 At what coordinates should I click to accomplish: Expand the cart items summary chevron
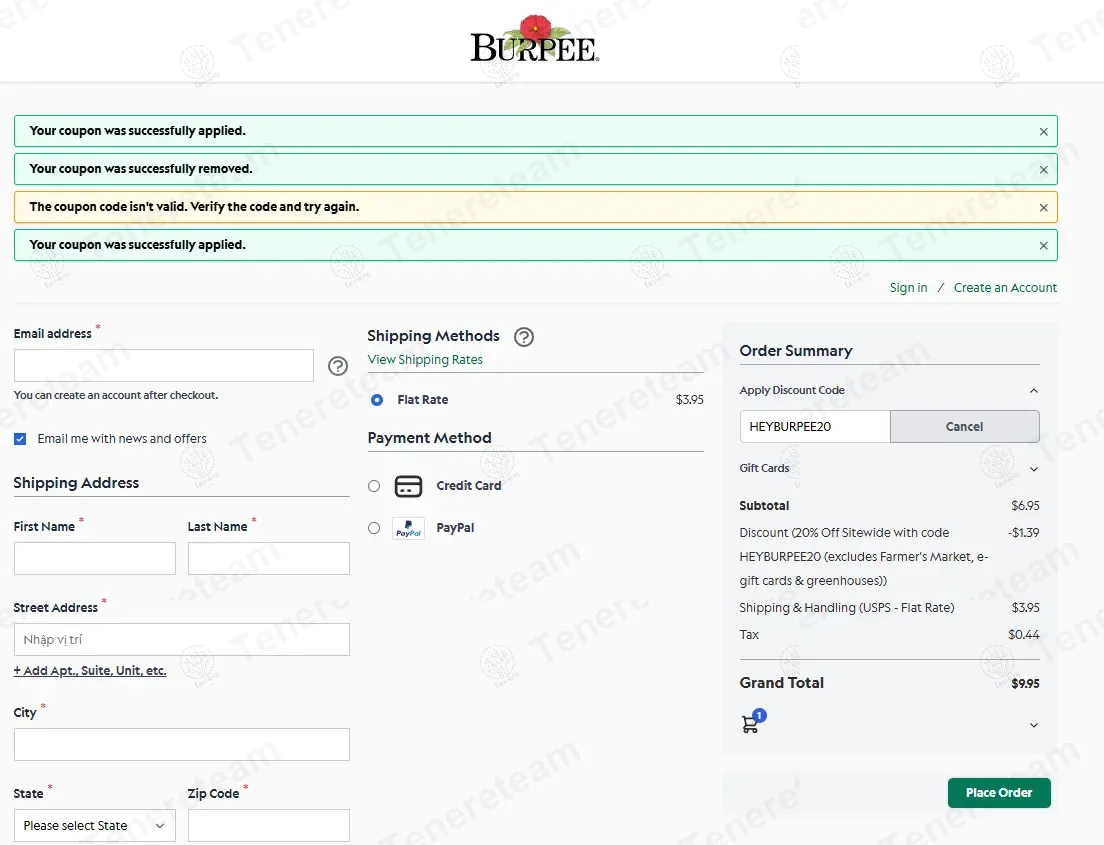(x=1034, y=725)
